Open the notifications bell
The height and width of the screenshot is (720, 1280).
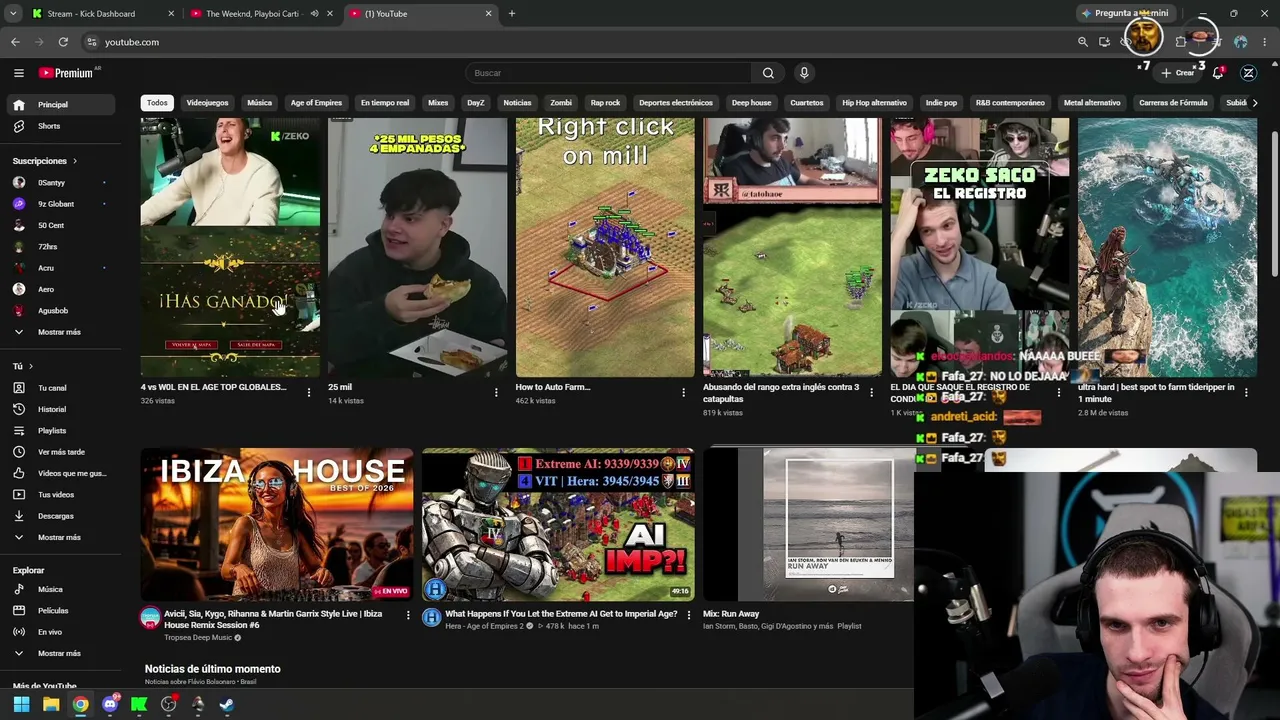click(x=1218, y=73)
